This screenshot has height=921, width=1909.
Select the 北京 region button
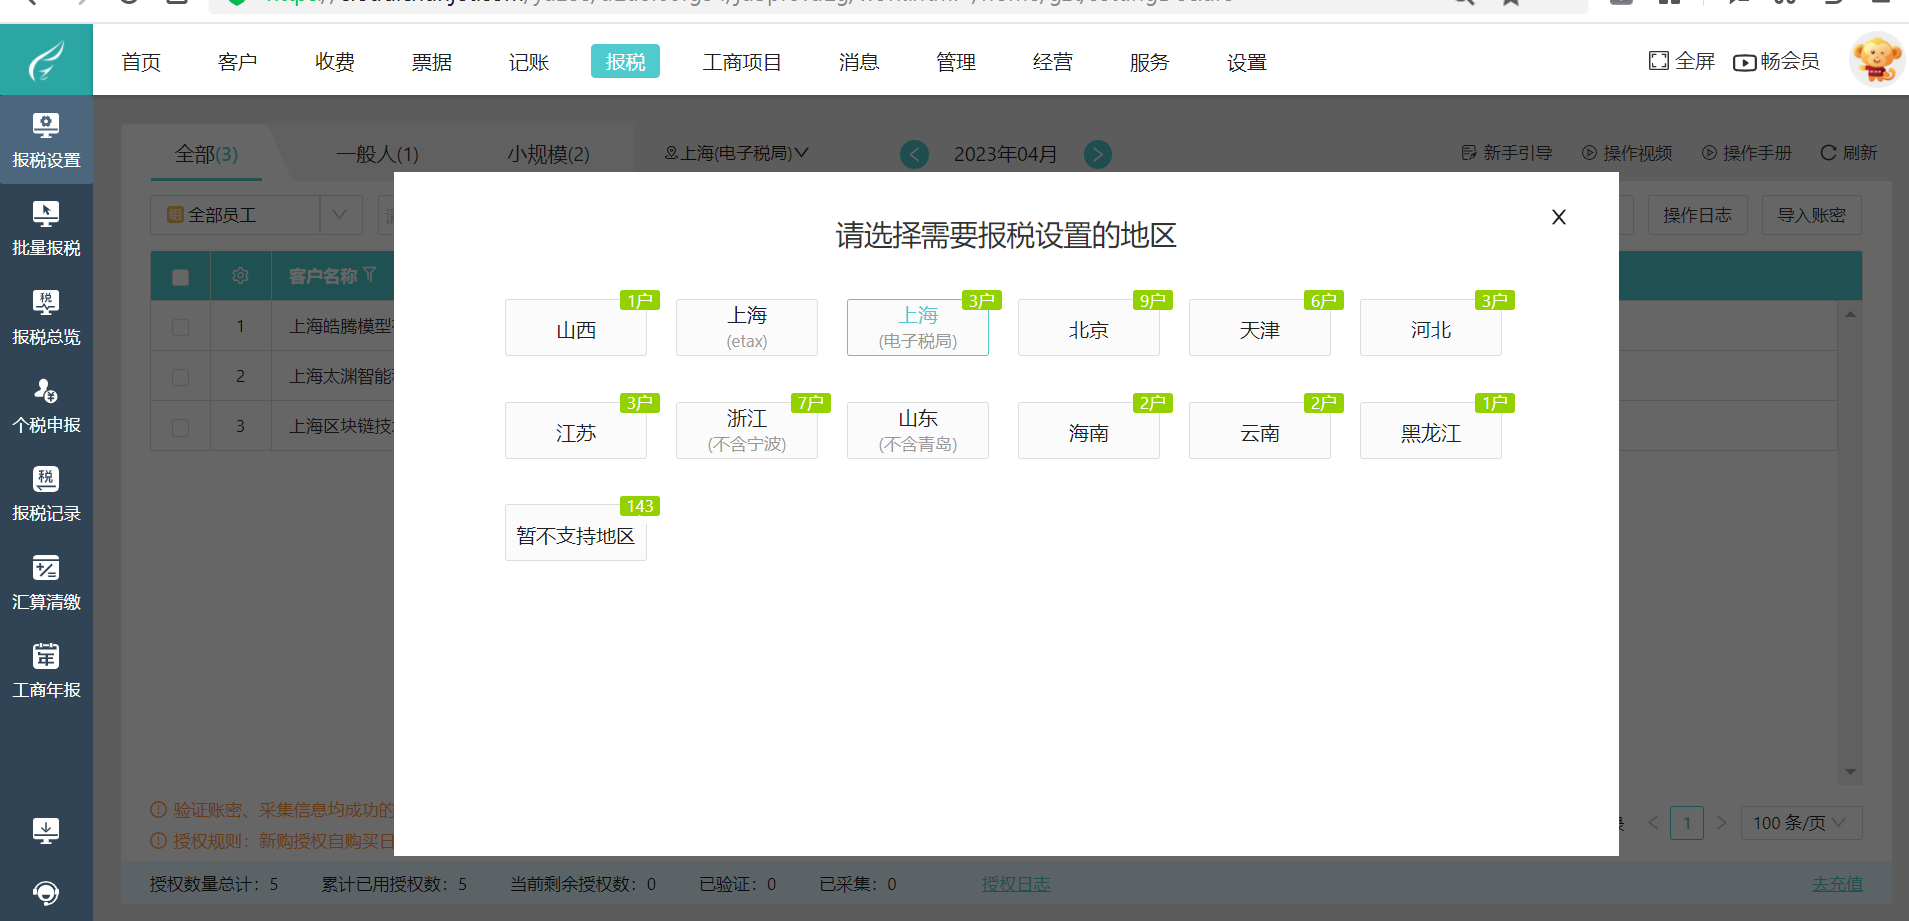1088,329
